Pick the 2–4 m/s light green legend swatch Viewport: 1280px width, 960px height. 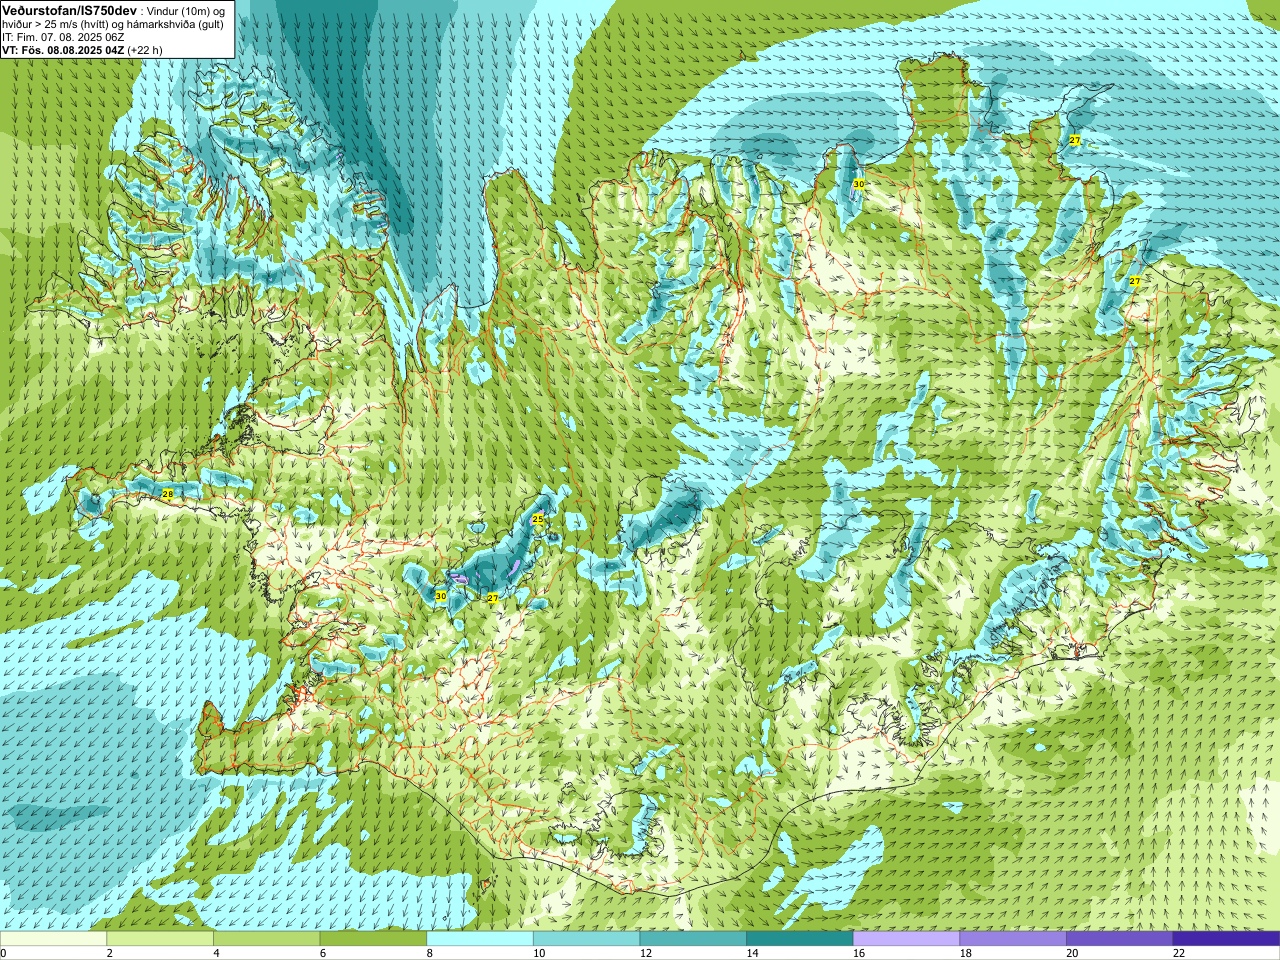160,939
